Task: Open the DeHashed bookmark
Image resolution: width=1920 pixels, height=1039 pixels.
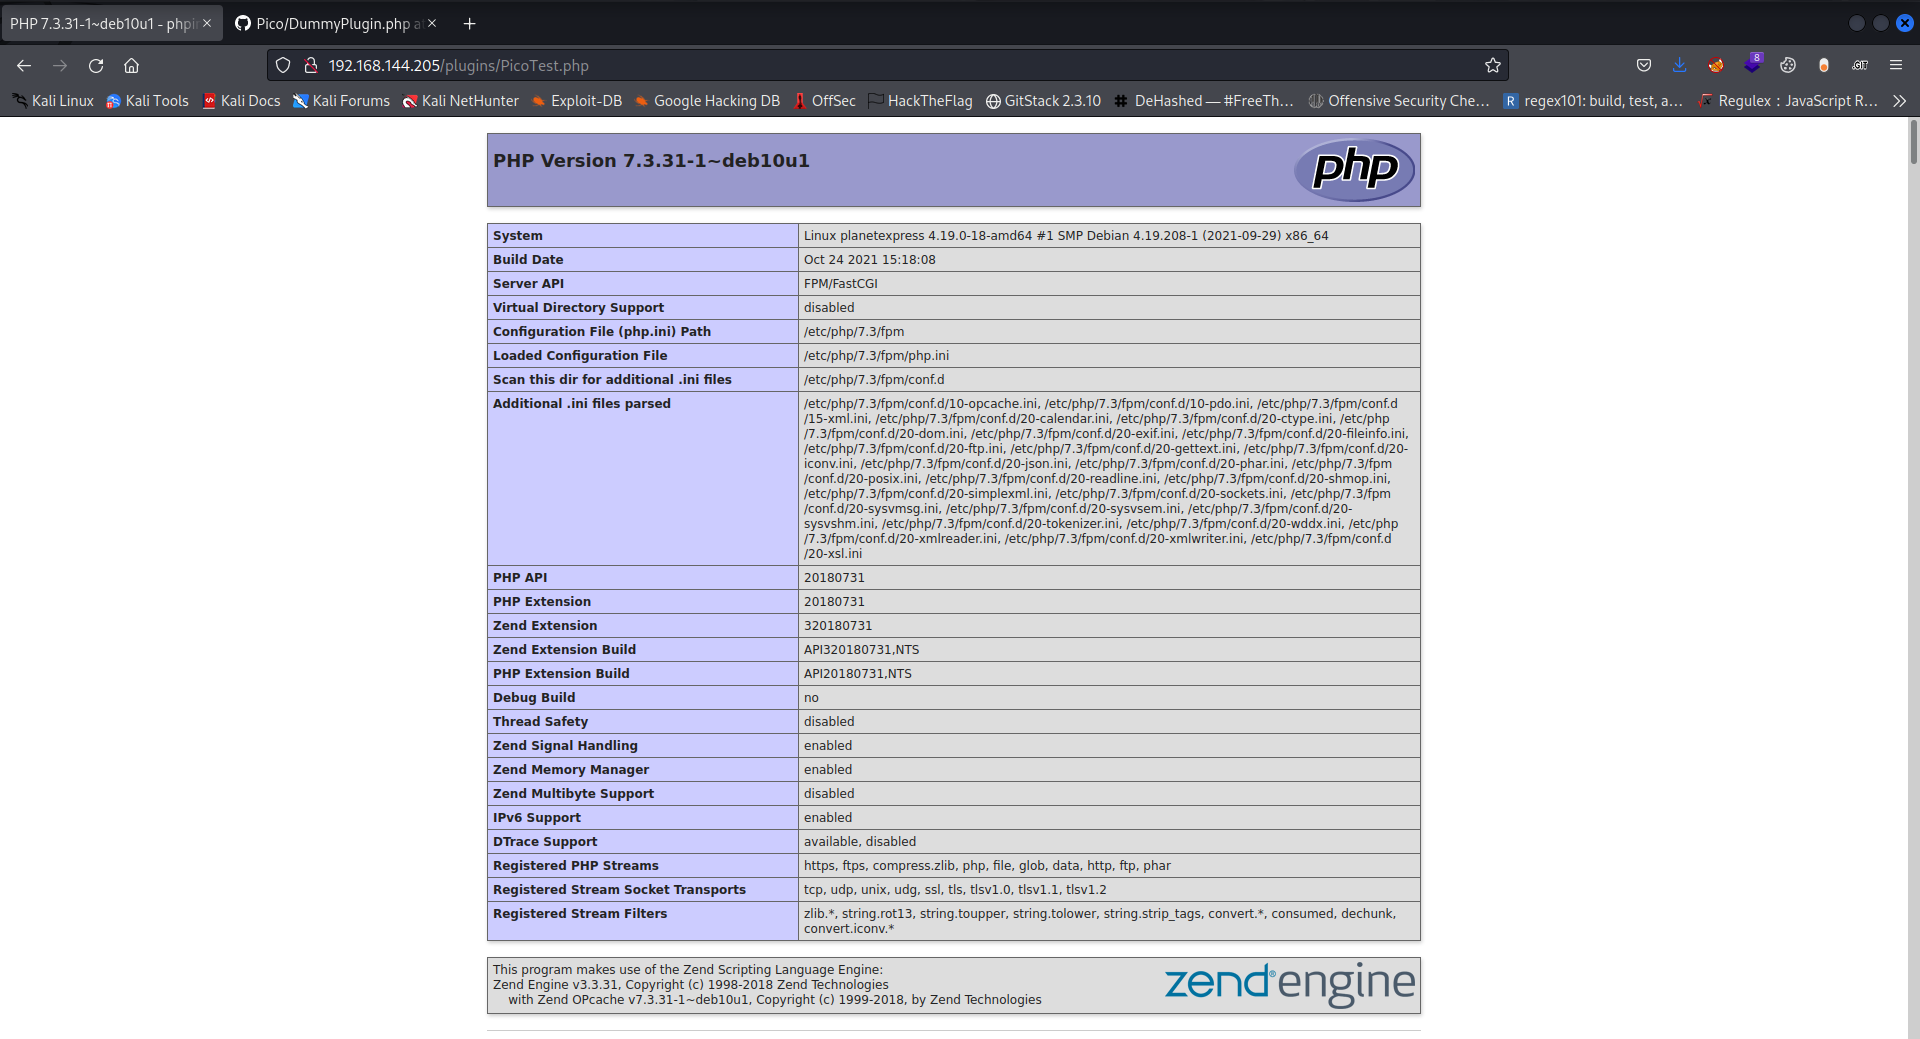Action: [1204, 101]
